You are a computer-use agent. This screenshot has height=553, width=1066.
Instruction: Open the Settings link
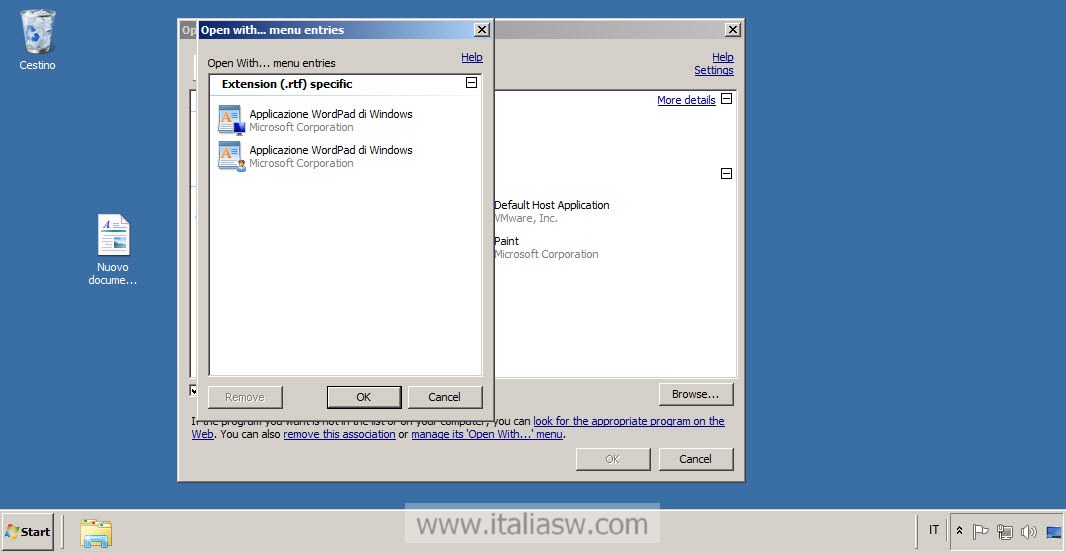(x=714, y=71)
